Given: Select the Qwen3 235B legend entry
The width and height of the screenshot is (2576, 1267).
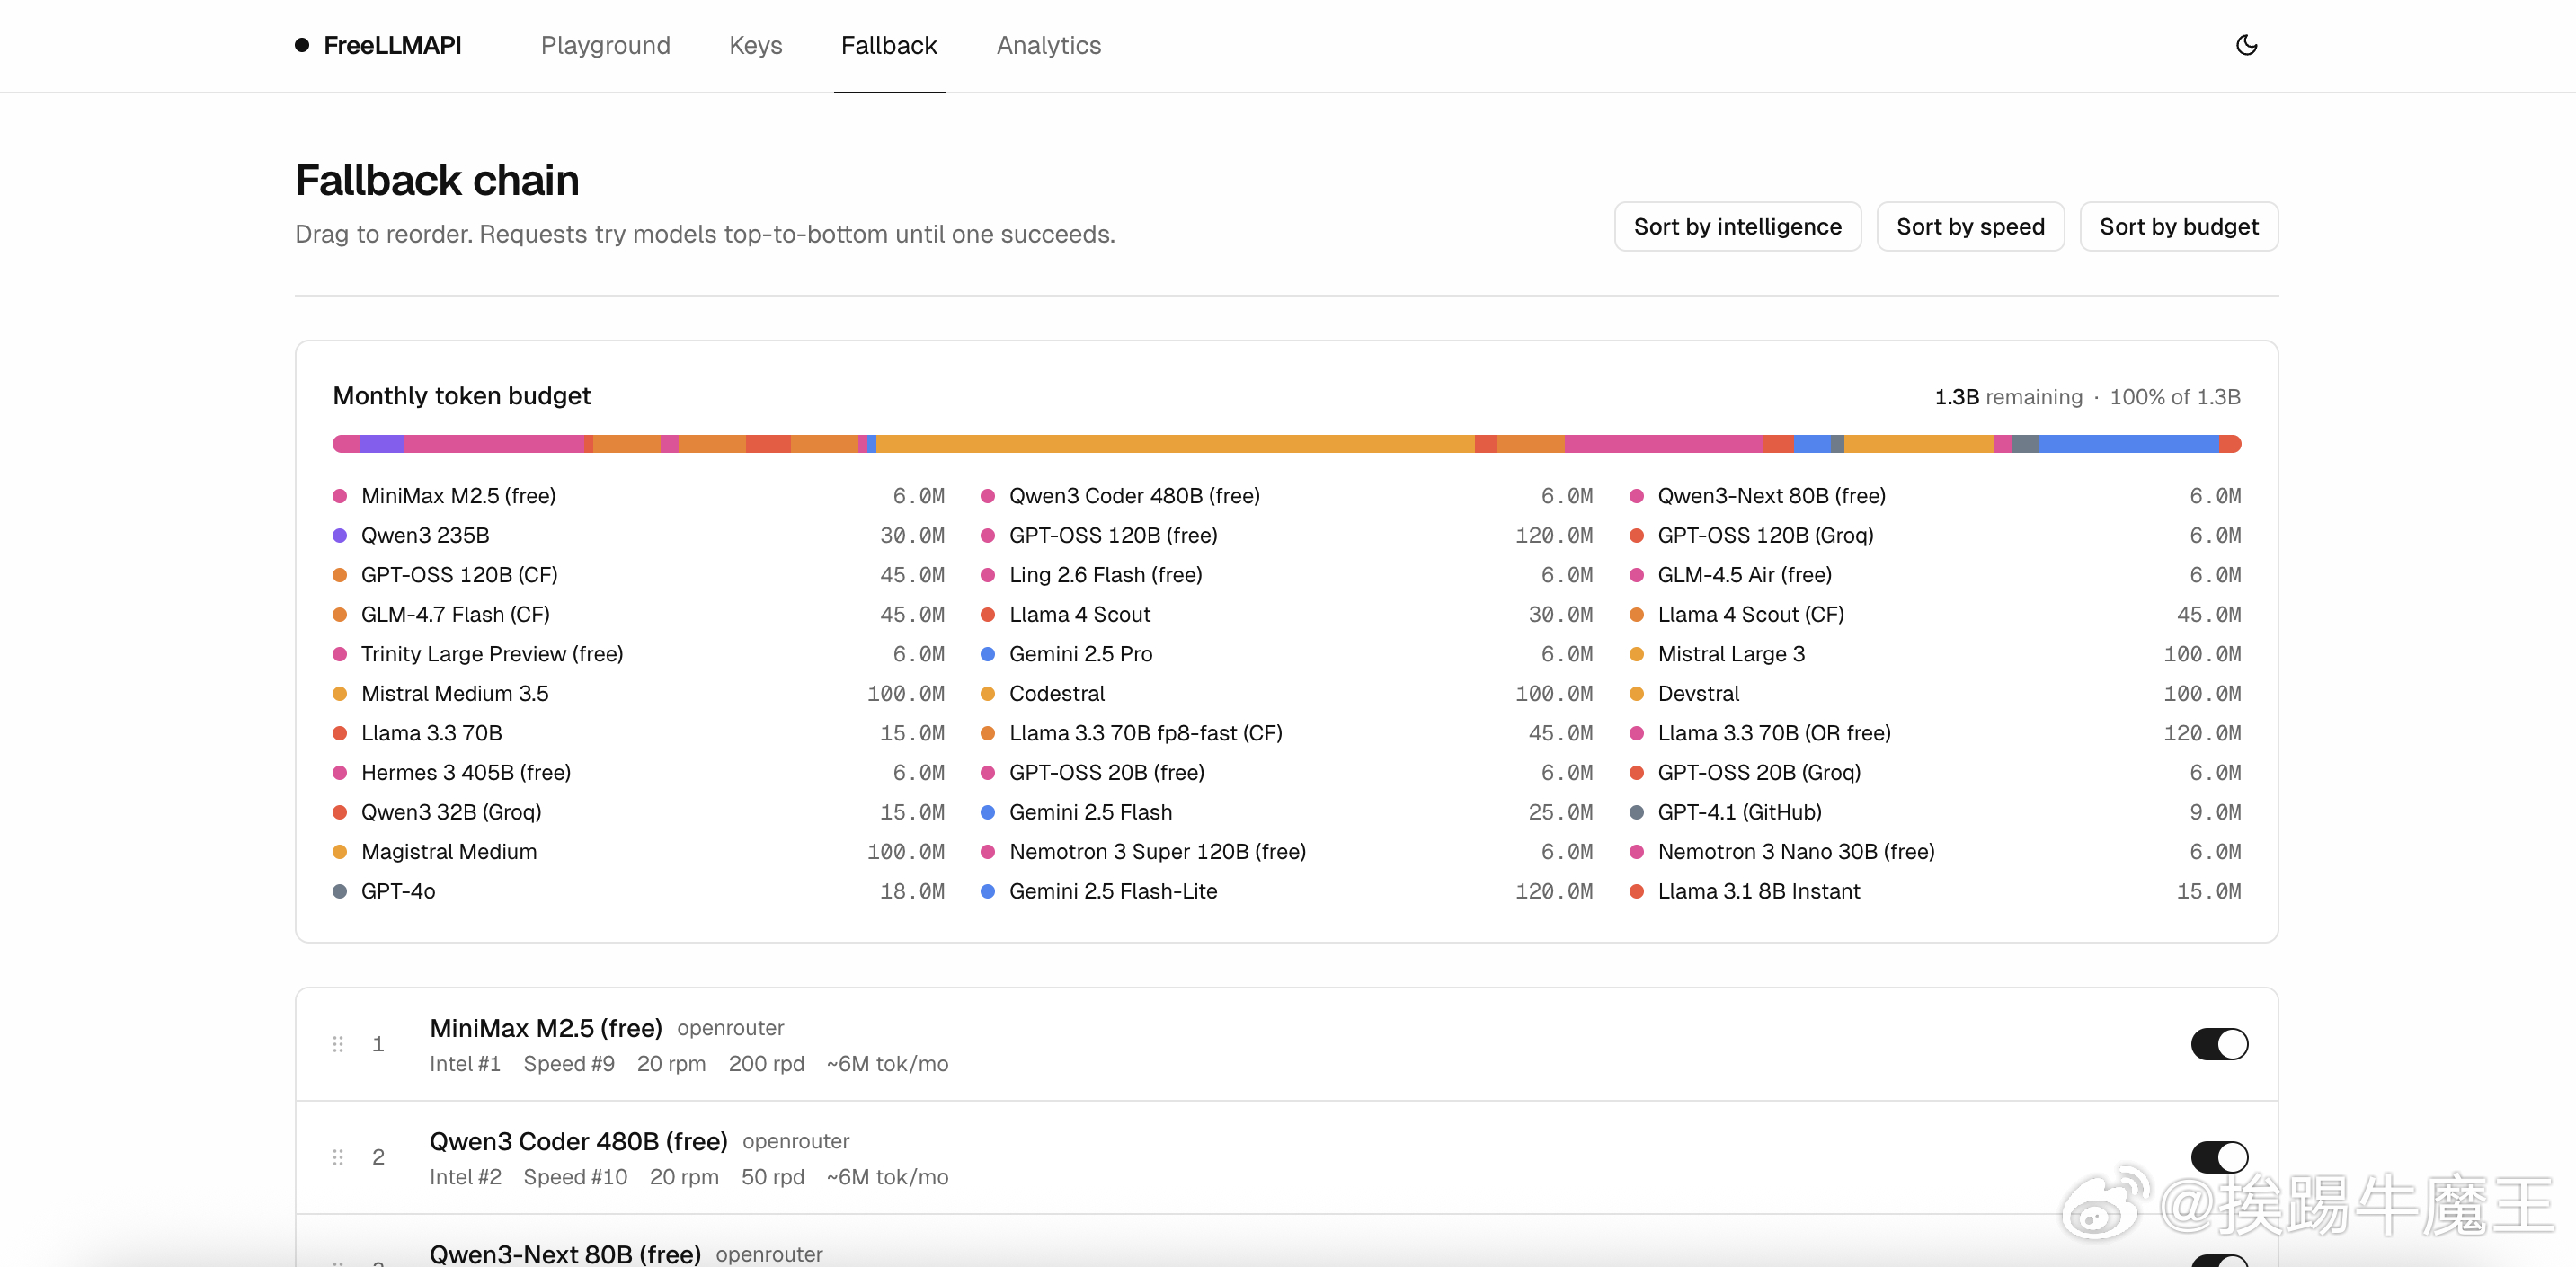Looking at the screenshot, I should [x=639, y=536].
